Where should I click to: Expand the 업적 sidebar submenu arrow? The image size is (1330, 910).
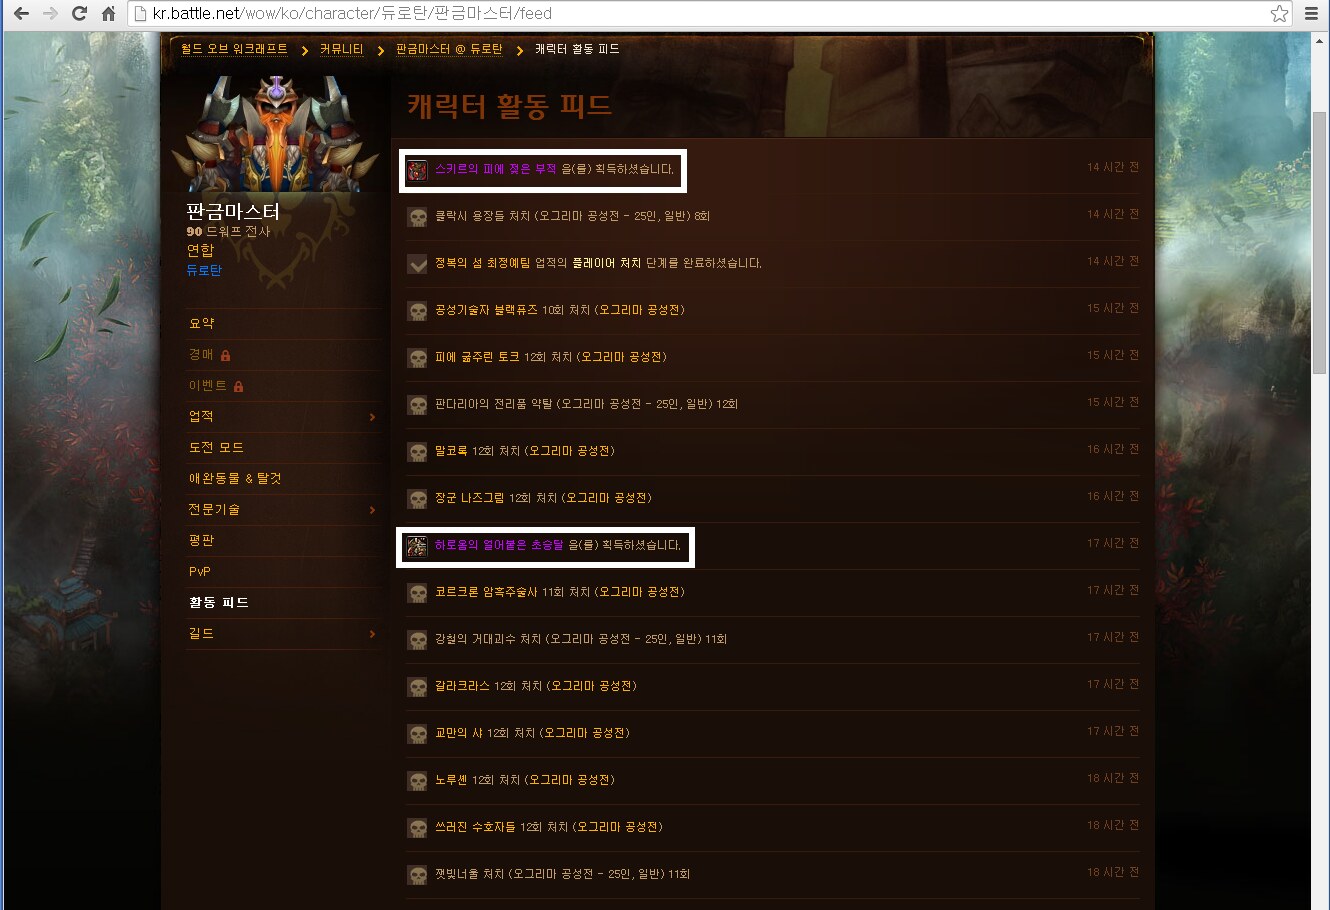pyautogui.click(x=372, y=417)
